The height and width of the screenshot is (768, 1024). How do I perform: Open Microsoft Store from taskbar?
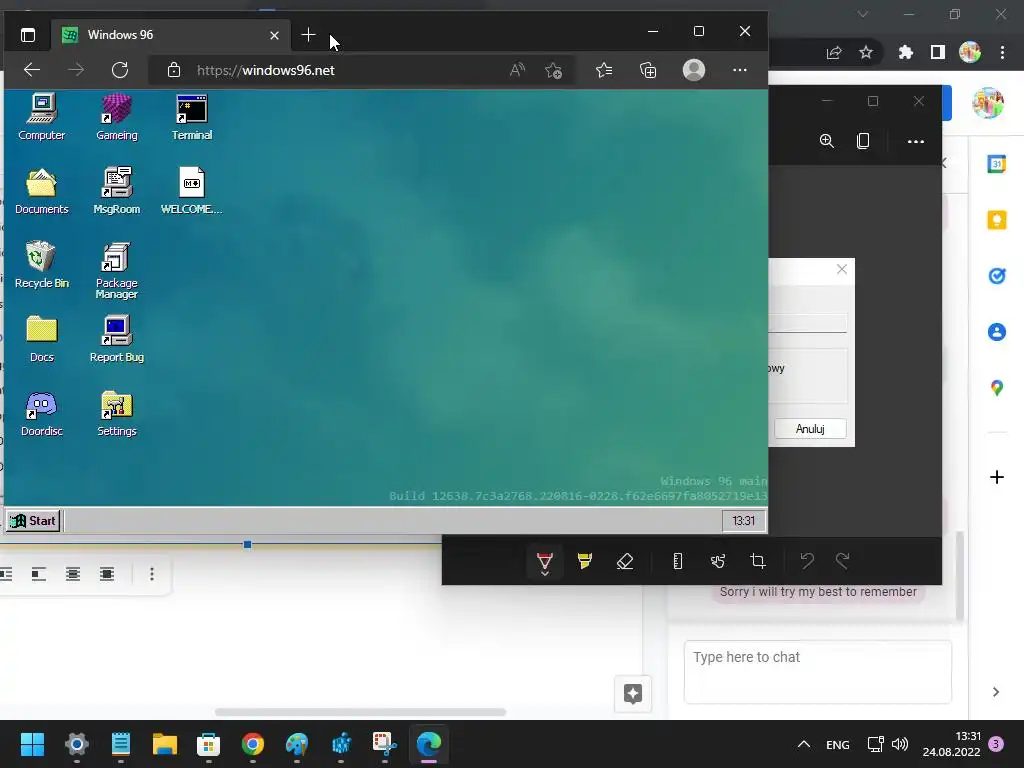[208, 744]
